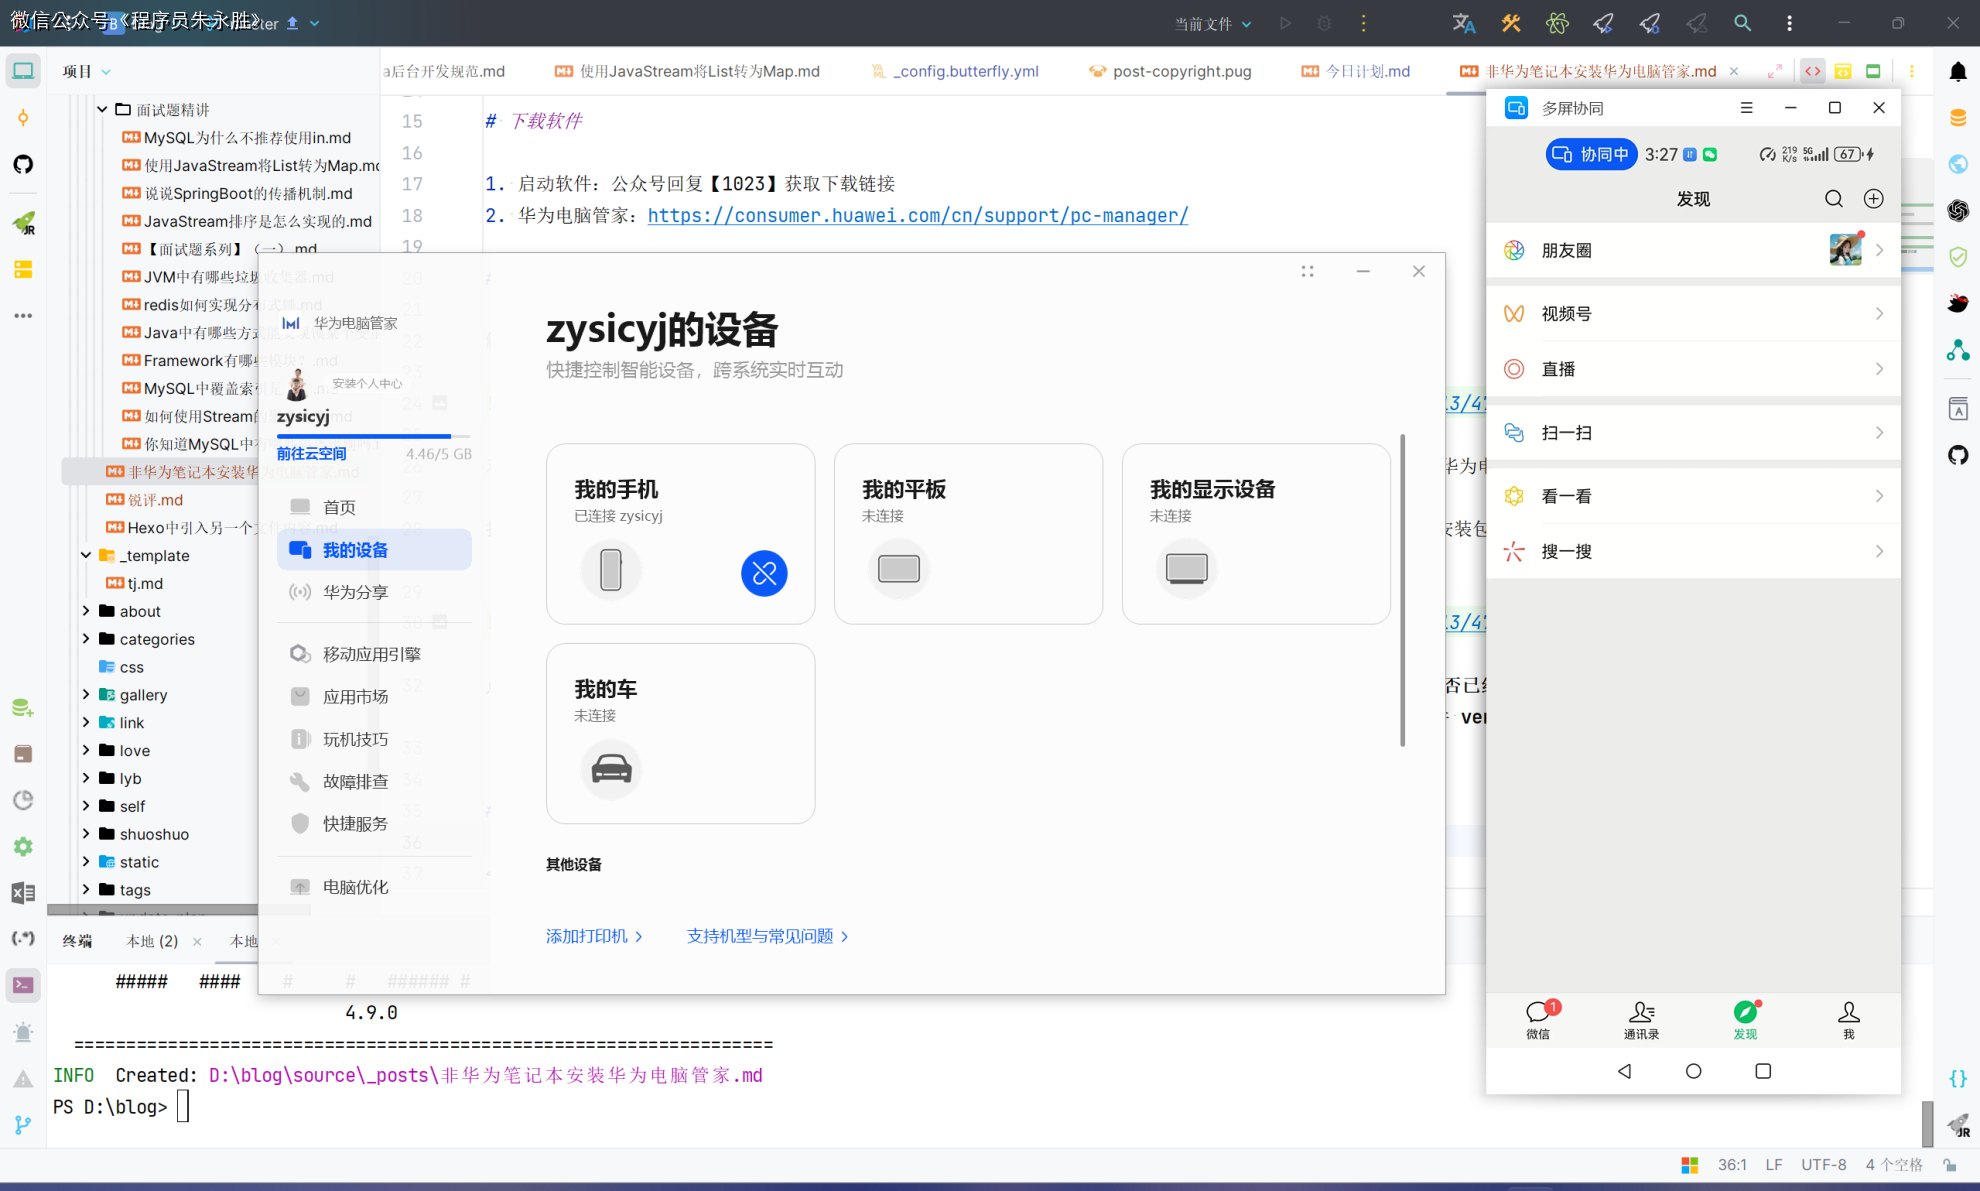The image size is (1980, 1191).
Task: Switch to editor-only view mode icon
Action: point(1813,71)
